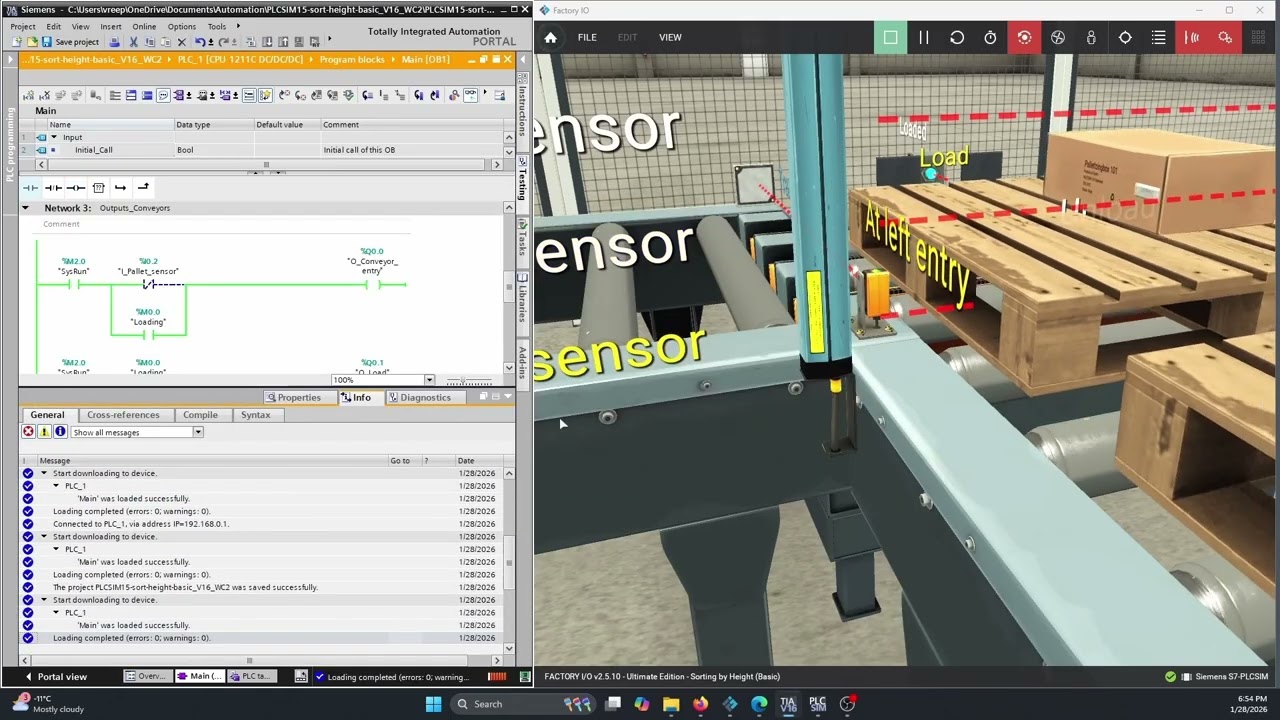
Task: Collapse Input row in Main interface table
Action: (x=54, y=137)
